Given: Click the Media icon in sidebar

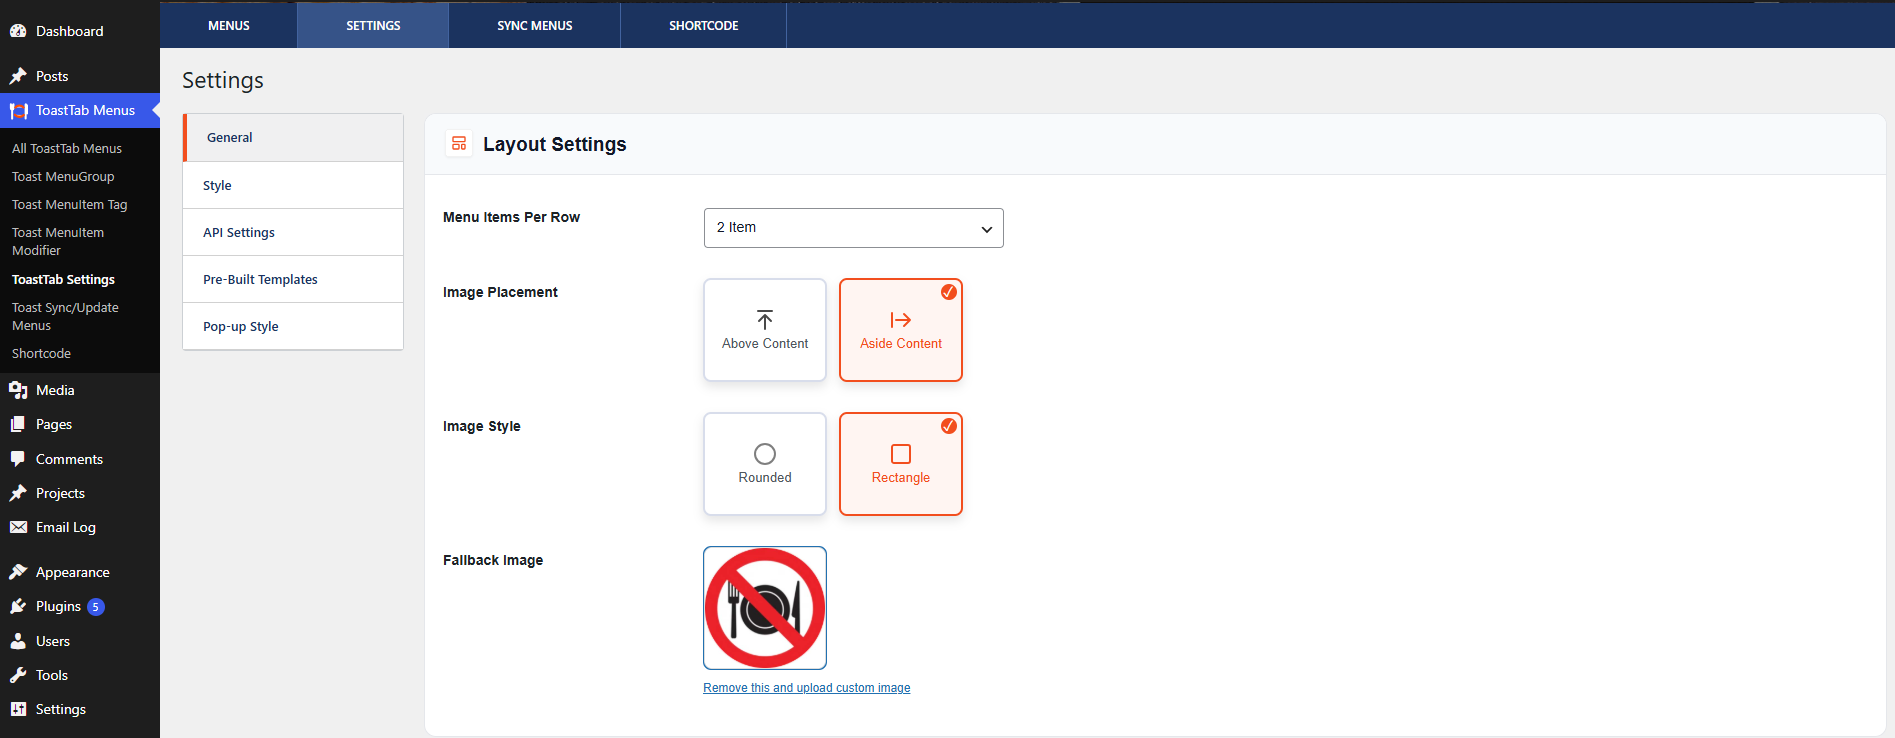Looking at the screenshot, I should click(x=18, y=390).
